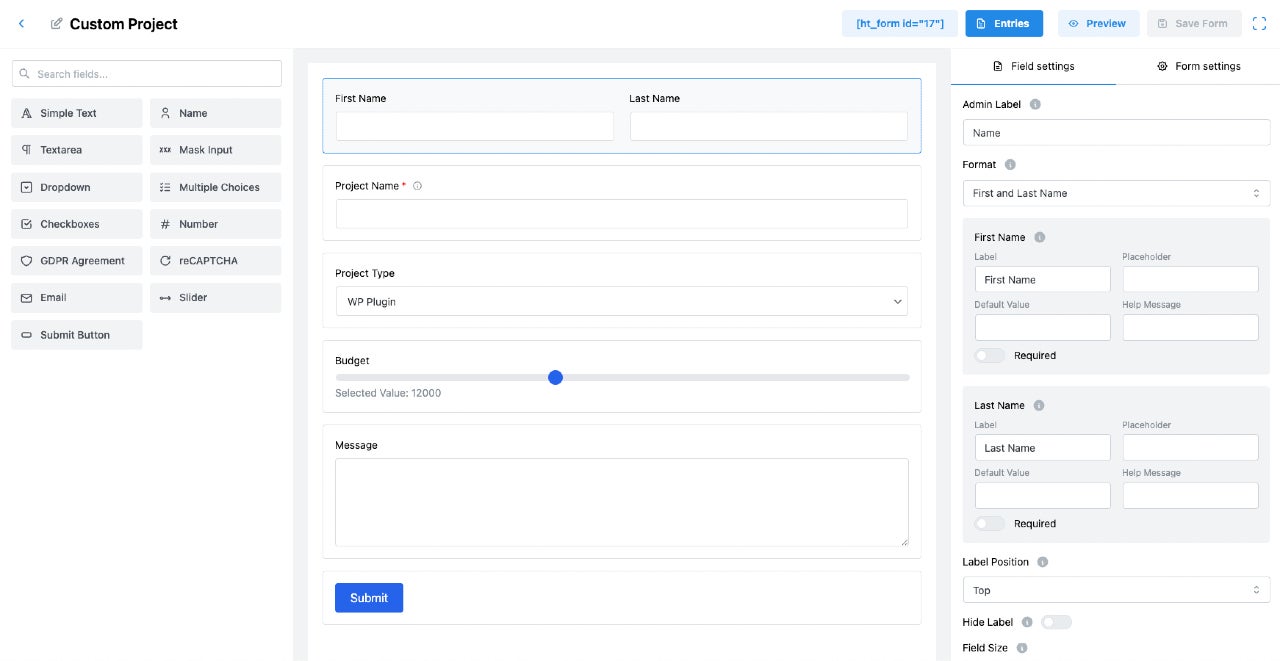Click the Admin Label info icon
Image resolution: width=1280 pixels, height=661 pixels.
[x=1035, y=104]
